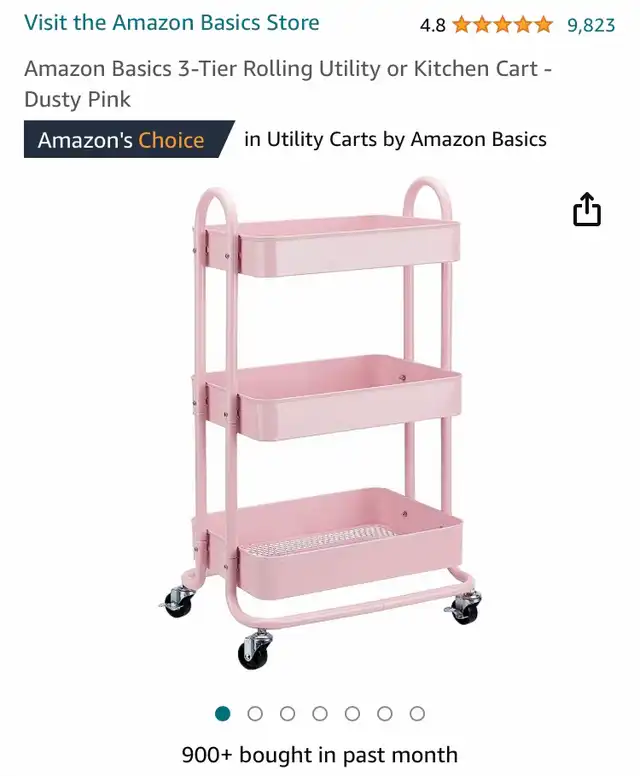This screenshot has width=640, height=776.
Task: Select the sixth image carousel dot
Action: point(385,714)
